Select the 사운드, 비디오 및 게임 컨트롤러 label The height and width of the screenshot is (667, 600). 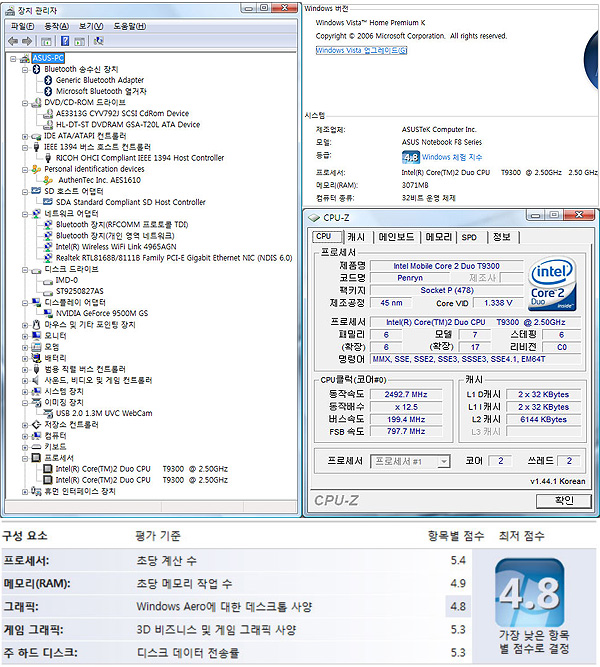pos(98,380)
